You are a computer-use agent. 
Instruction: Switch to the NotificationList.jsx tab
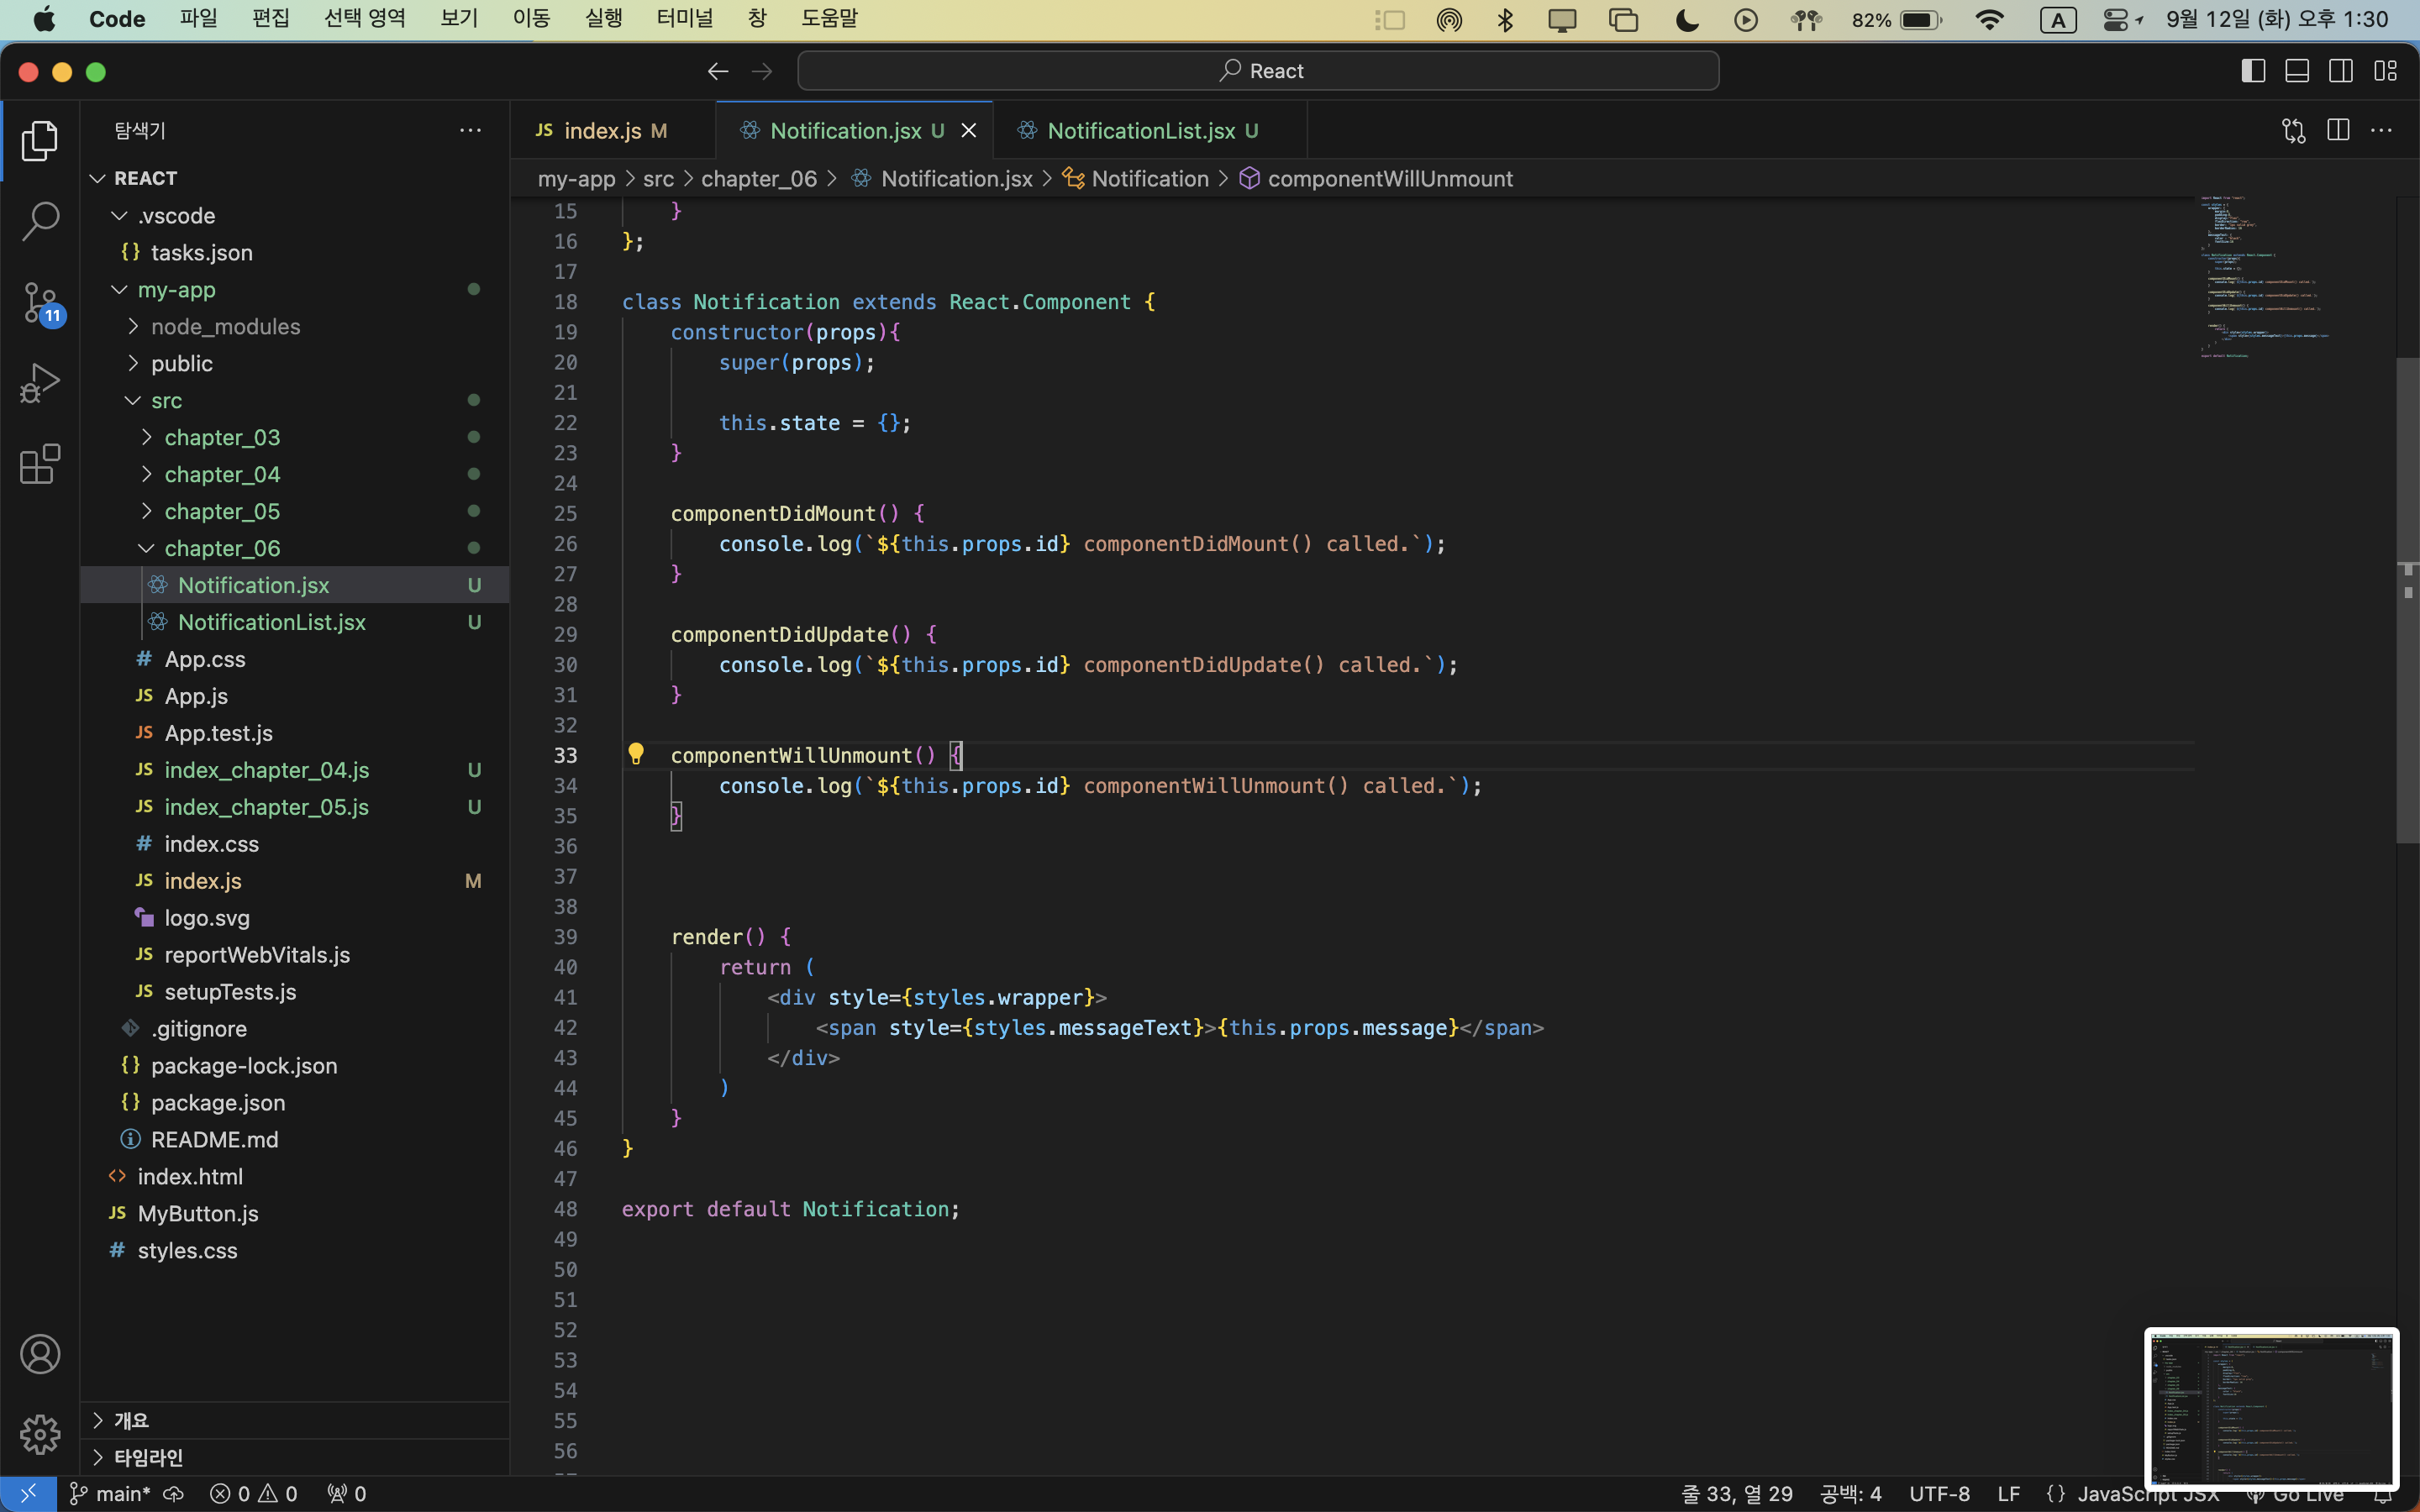1140,130
